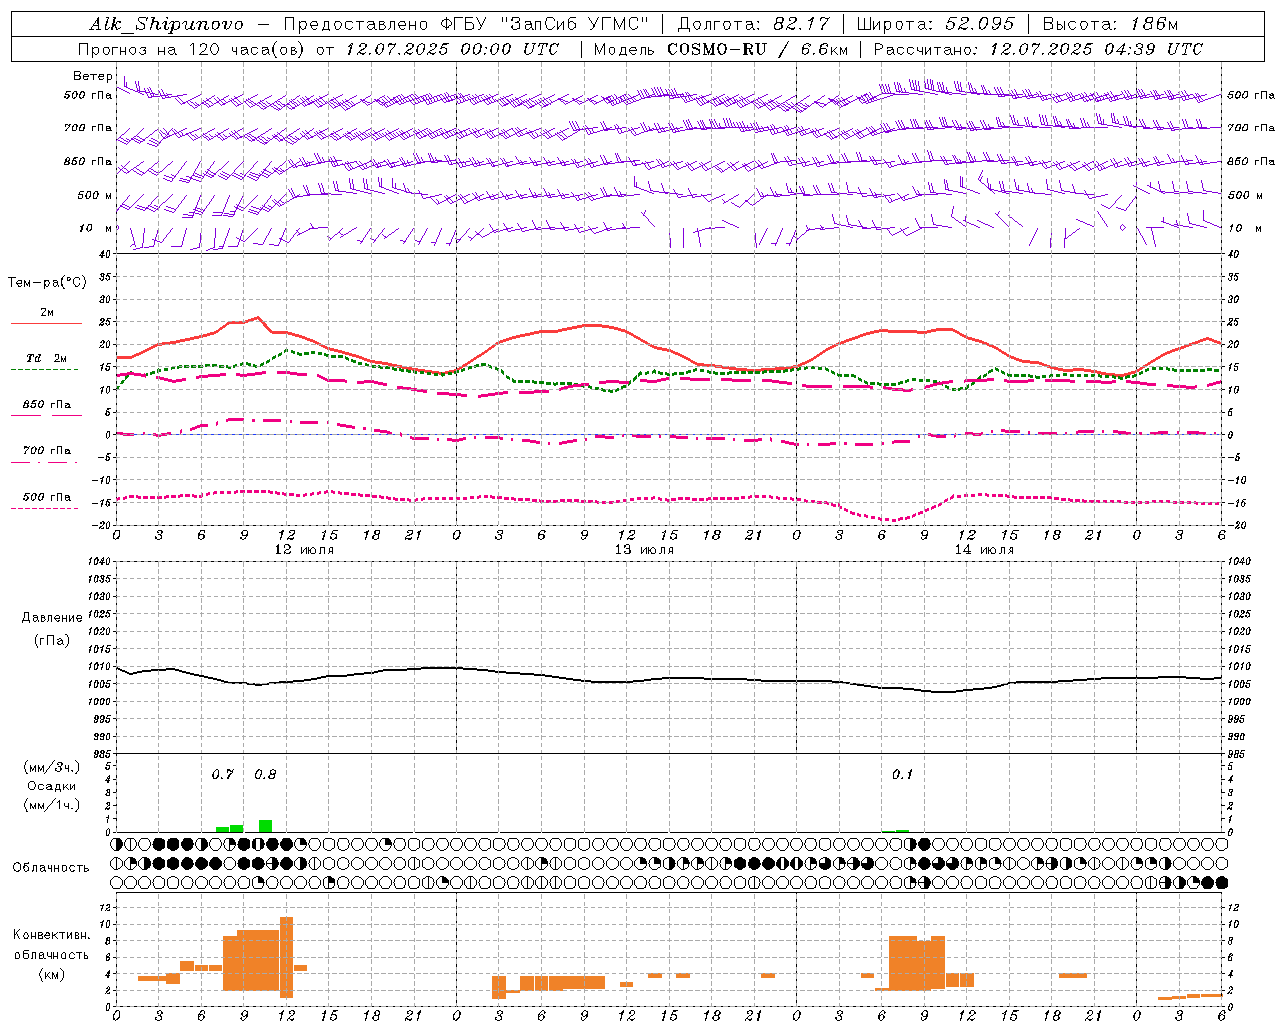Click the tallest orange convective cloud bar
Image resolution: width=1280 pixels, height=1024 pixels.
286,957
